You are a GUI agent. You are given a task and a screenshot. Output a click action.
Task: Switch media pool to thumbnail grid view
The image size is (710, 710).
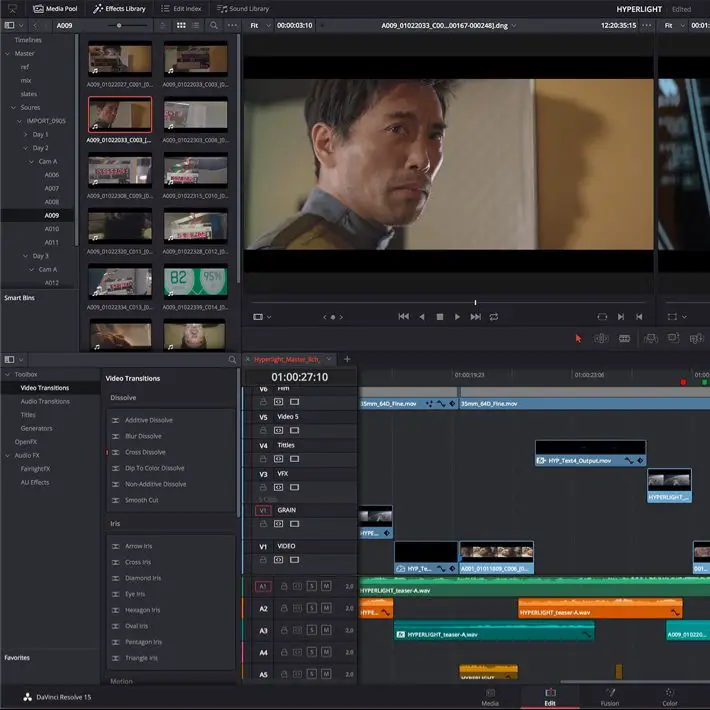tap(181, 25)
